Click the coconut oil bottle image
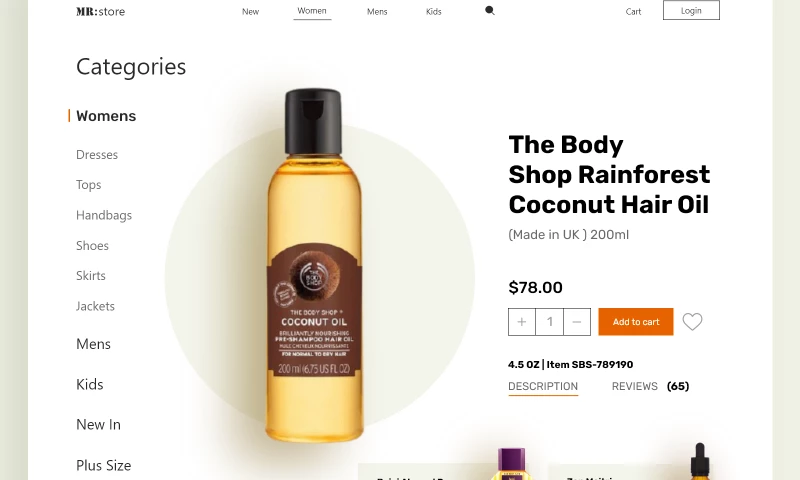Viewport: 800px width, 480px height. click(314, 265)
